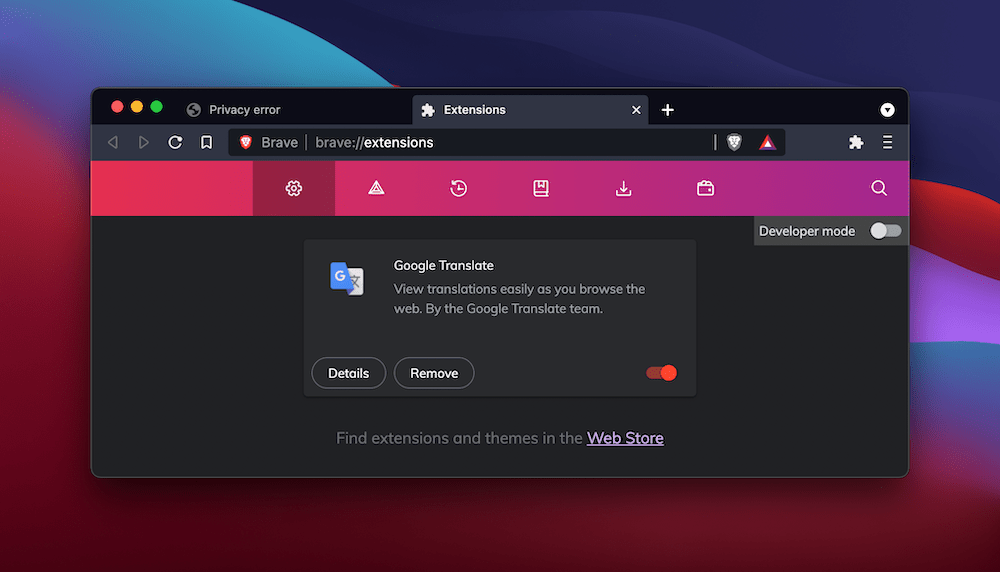
Task: Click the Brave Shields lion icon
Action: [x=734, y=142]
